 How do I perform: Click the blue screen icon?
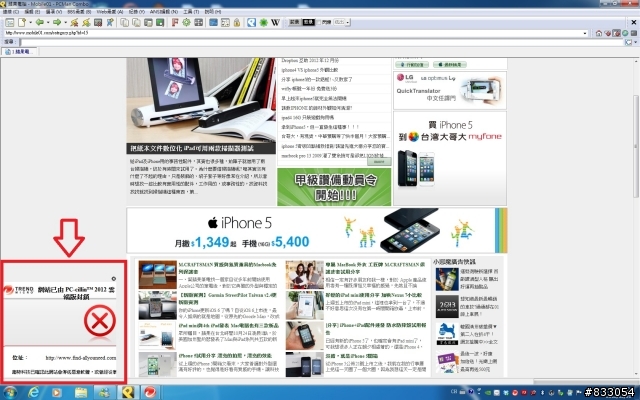click(x=213, y=22)
